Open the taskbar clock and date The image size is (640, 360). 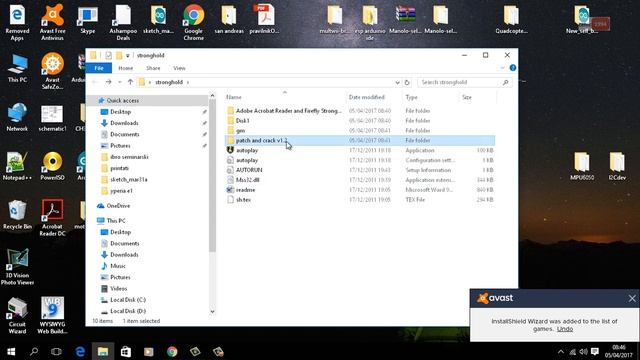tap(619, 351)
